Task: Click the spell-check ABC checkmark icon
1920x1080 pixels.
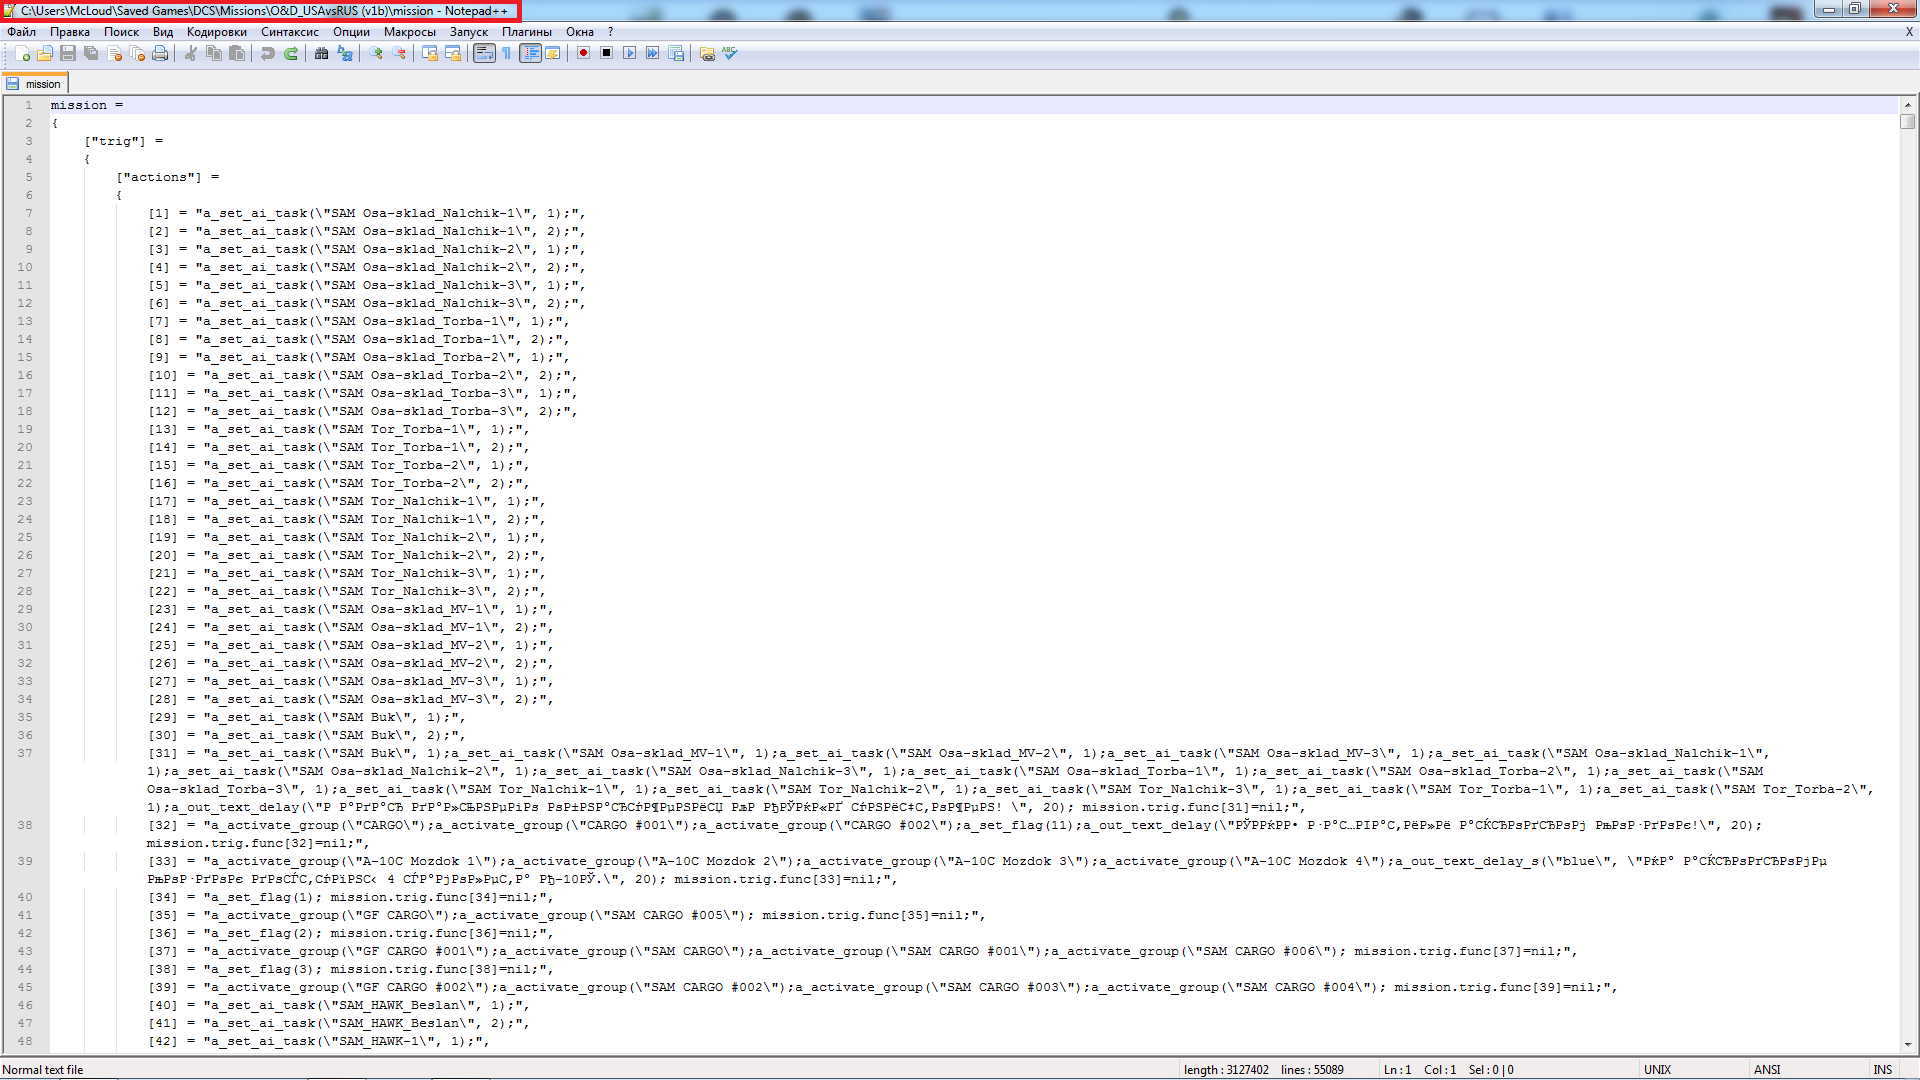Action: pyautogui.click(x=730, y=54)
